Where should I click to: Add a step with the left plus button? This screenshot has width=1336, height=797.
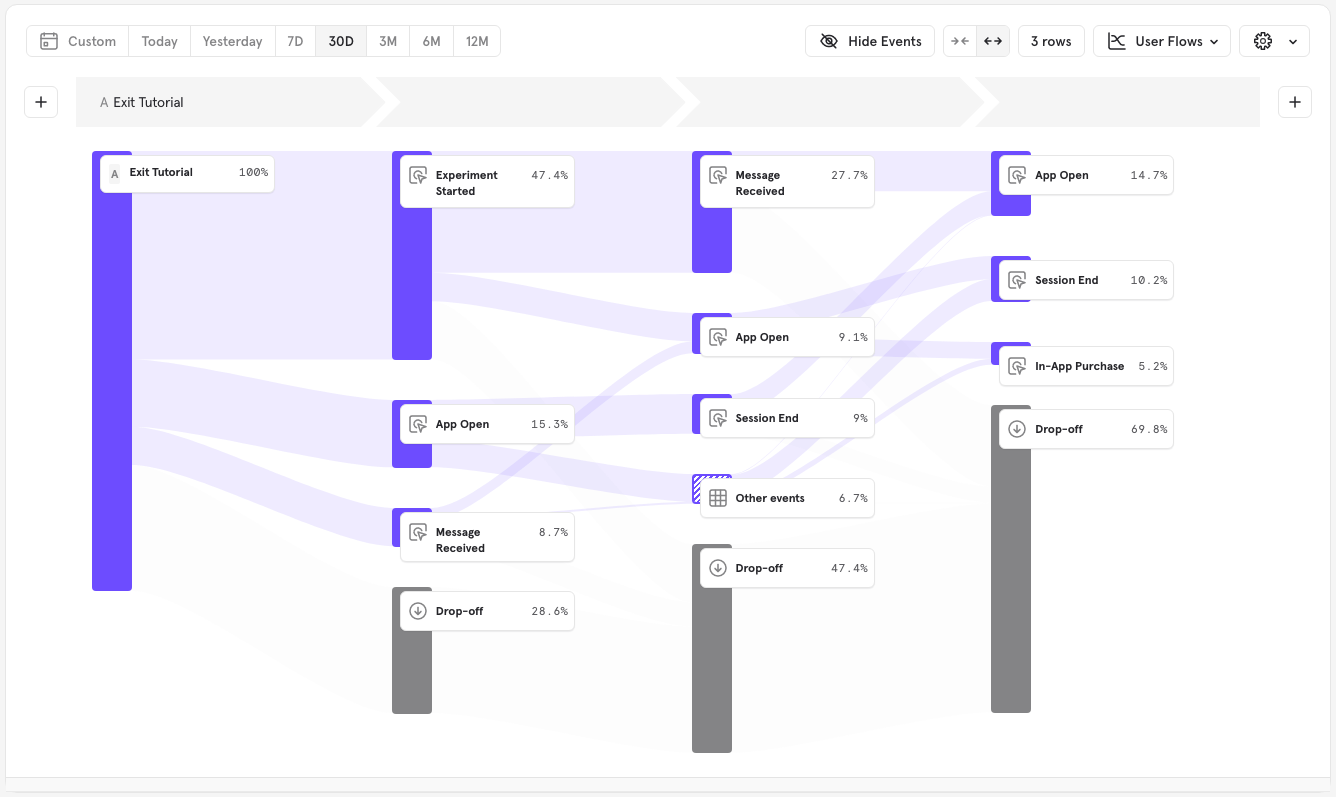(x=41, y=101)
